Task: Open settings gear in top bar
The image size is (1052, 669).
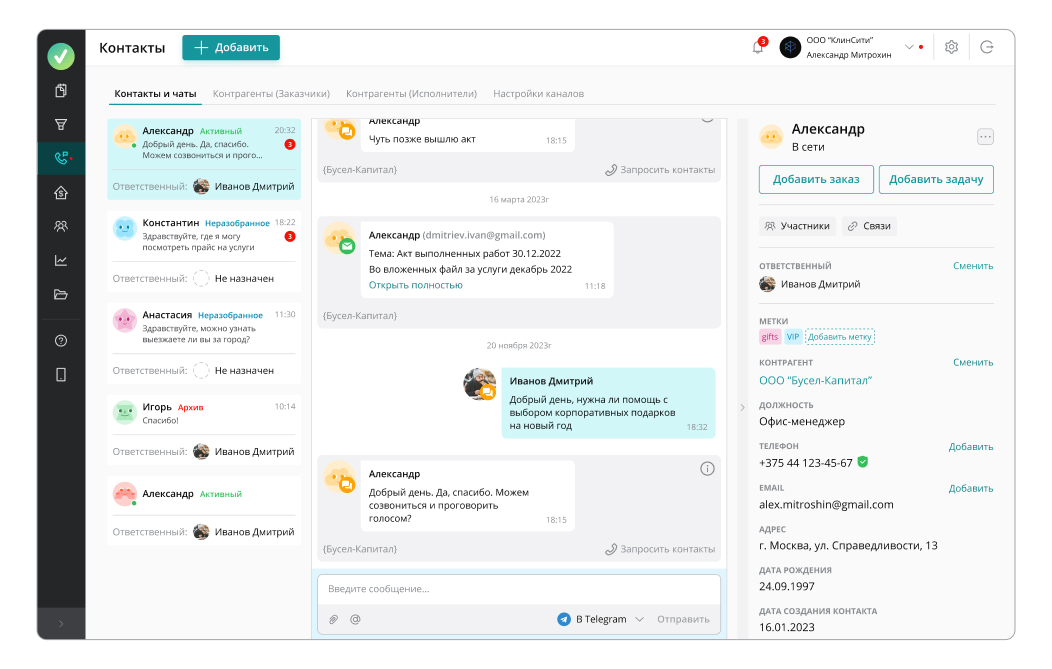Action: (x=951, y=47)
